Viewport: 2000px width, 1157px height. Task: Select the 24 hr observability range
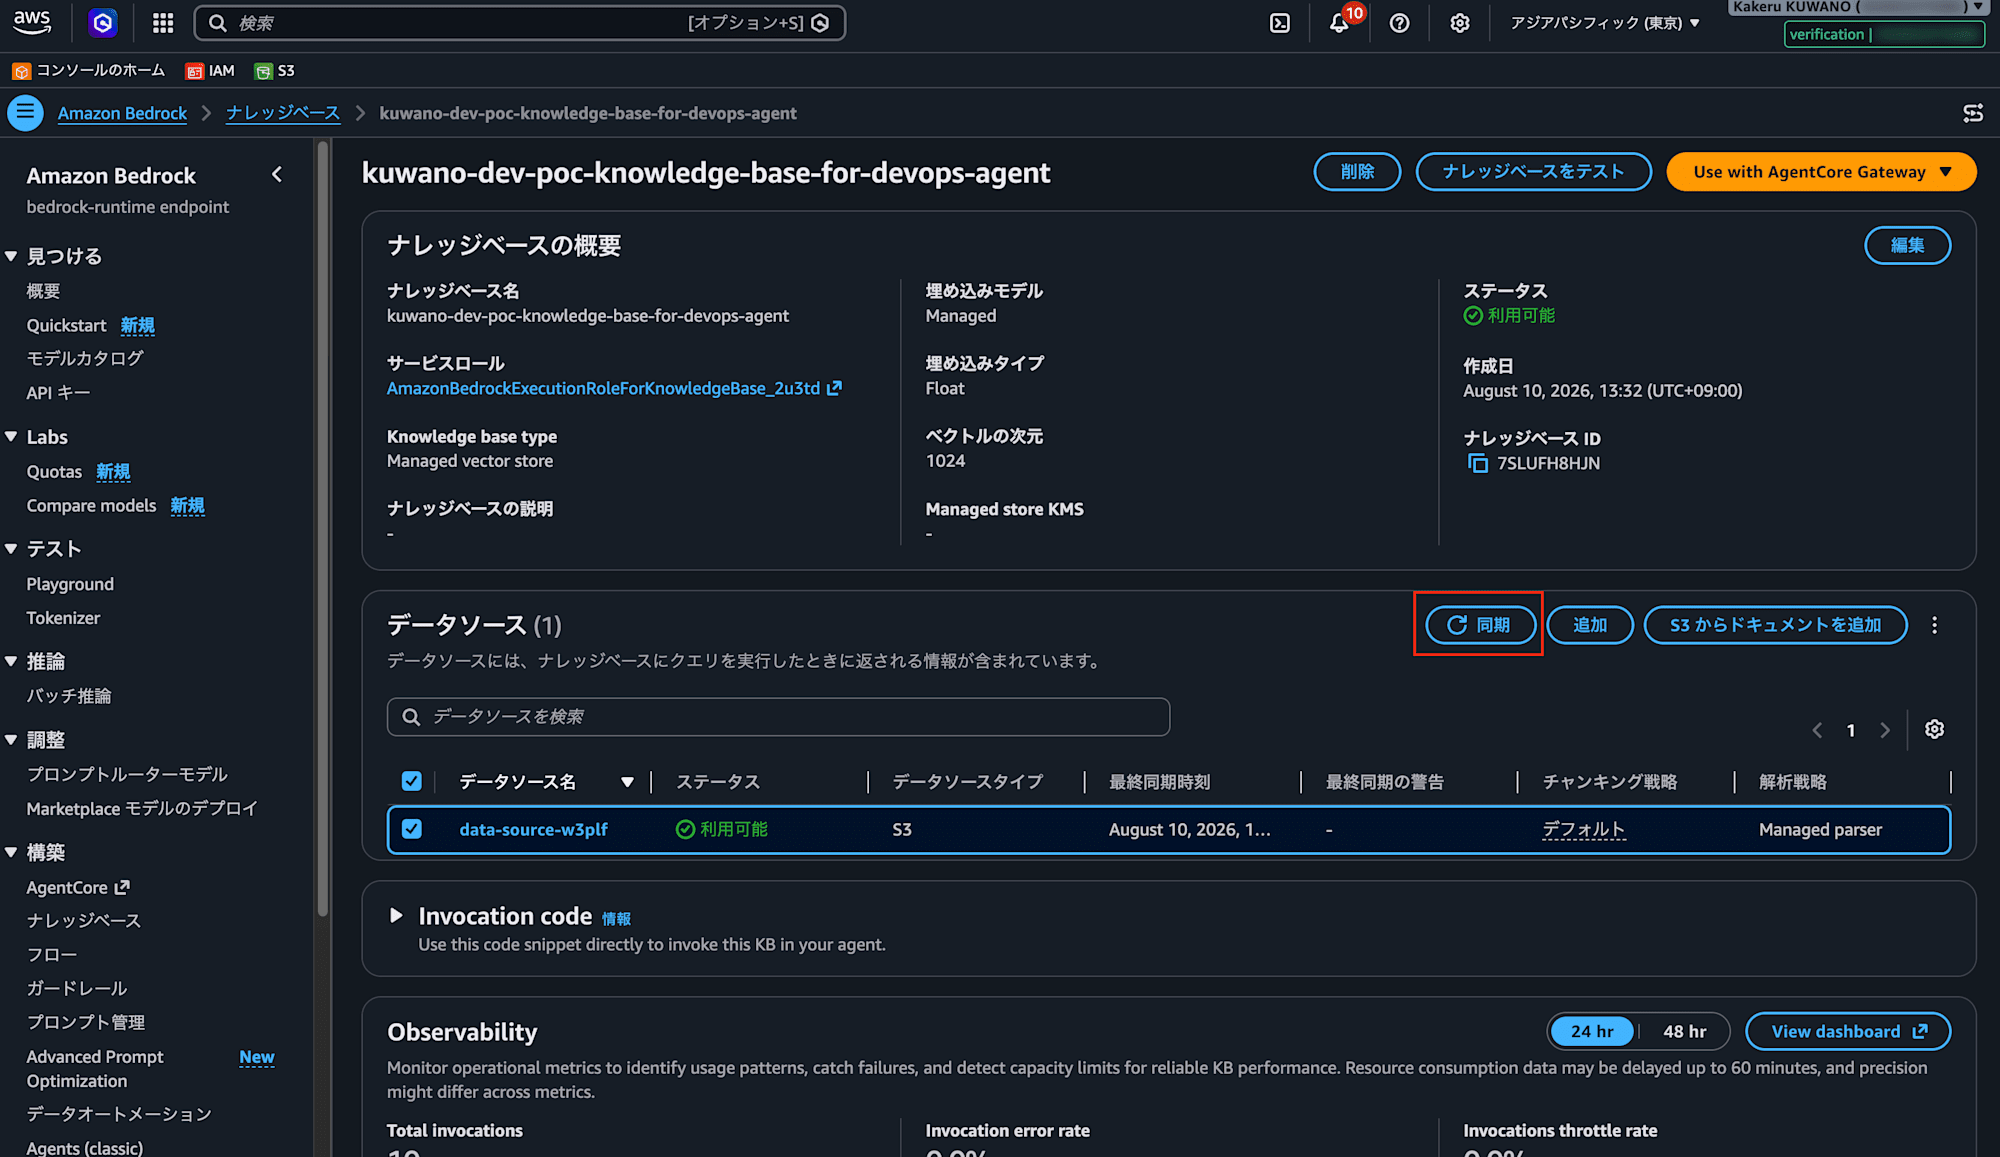click(1591, 1031)
